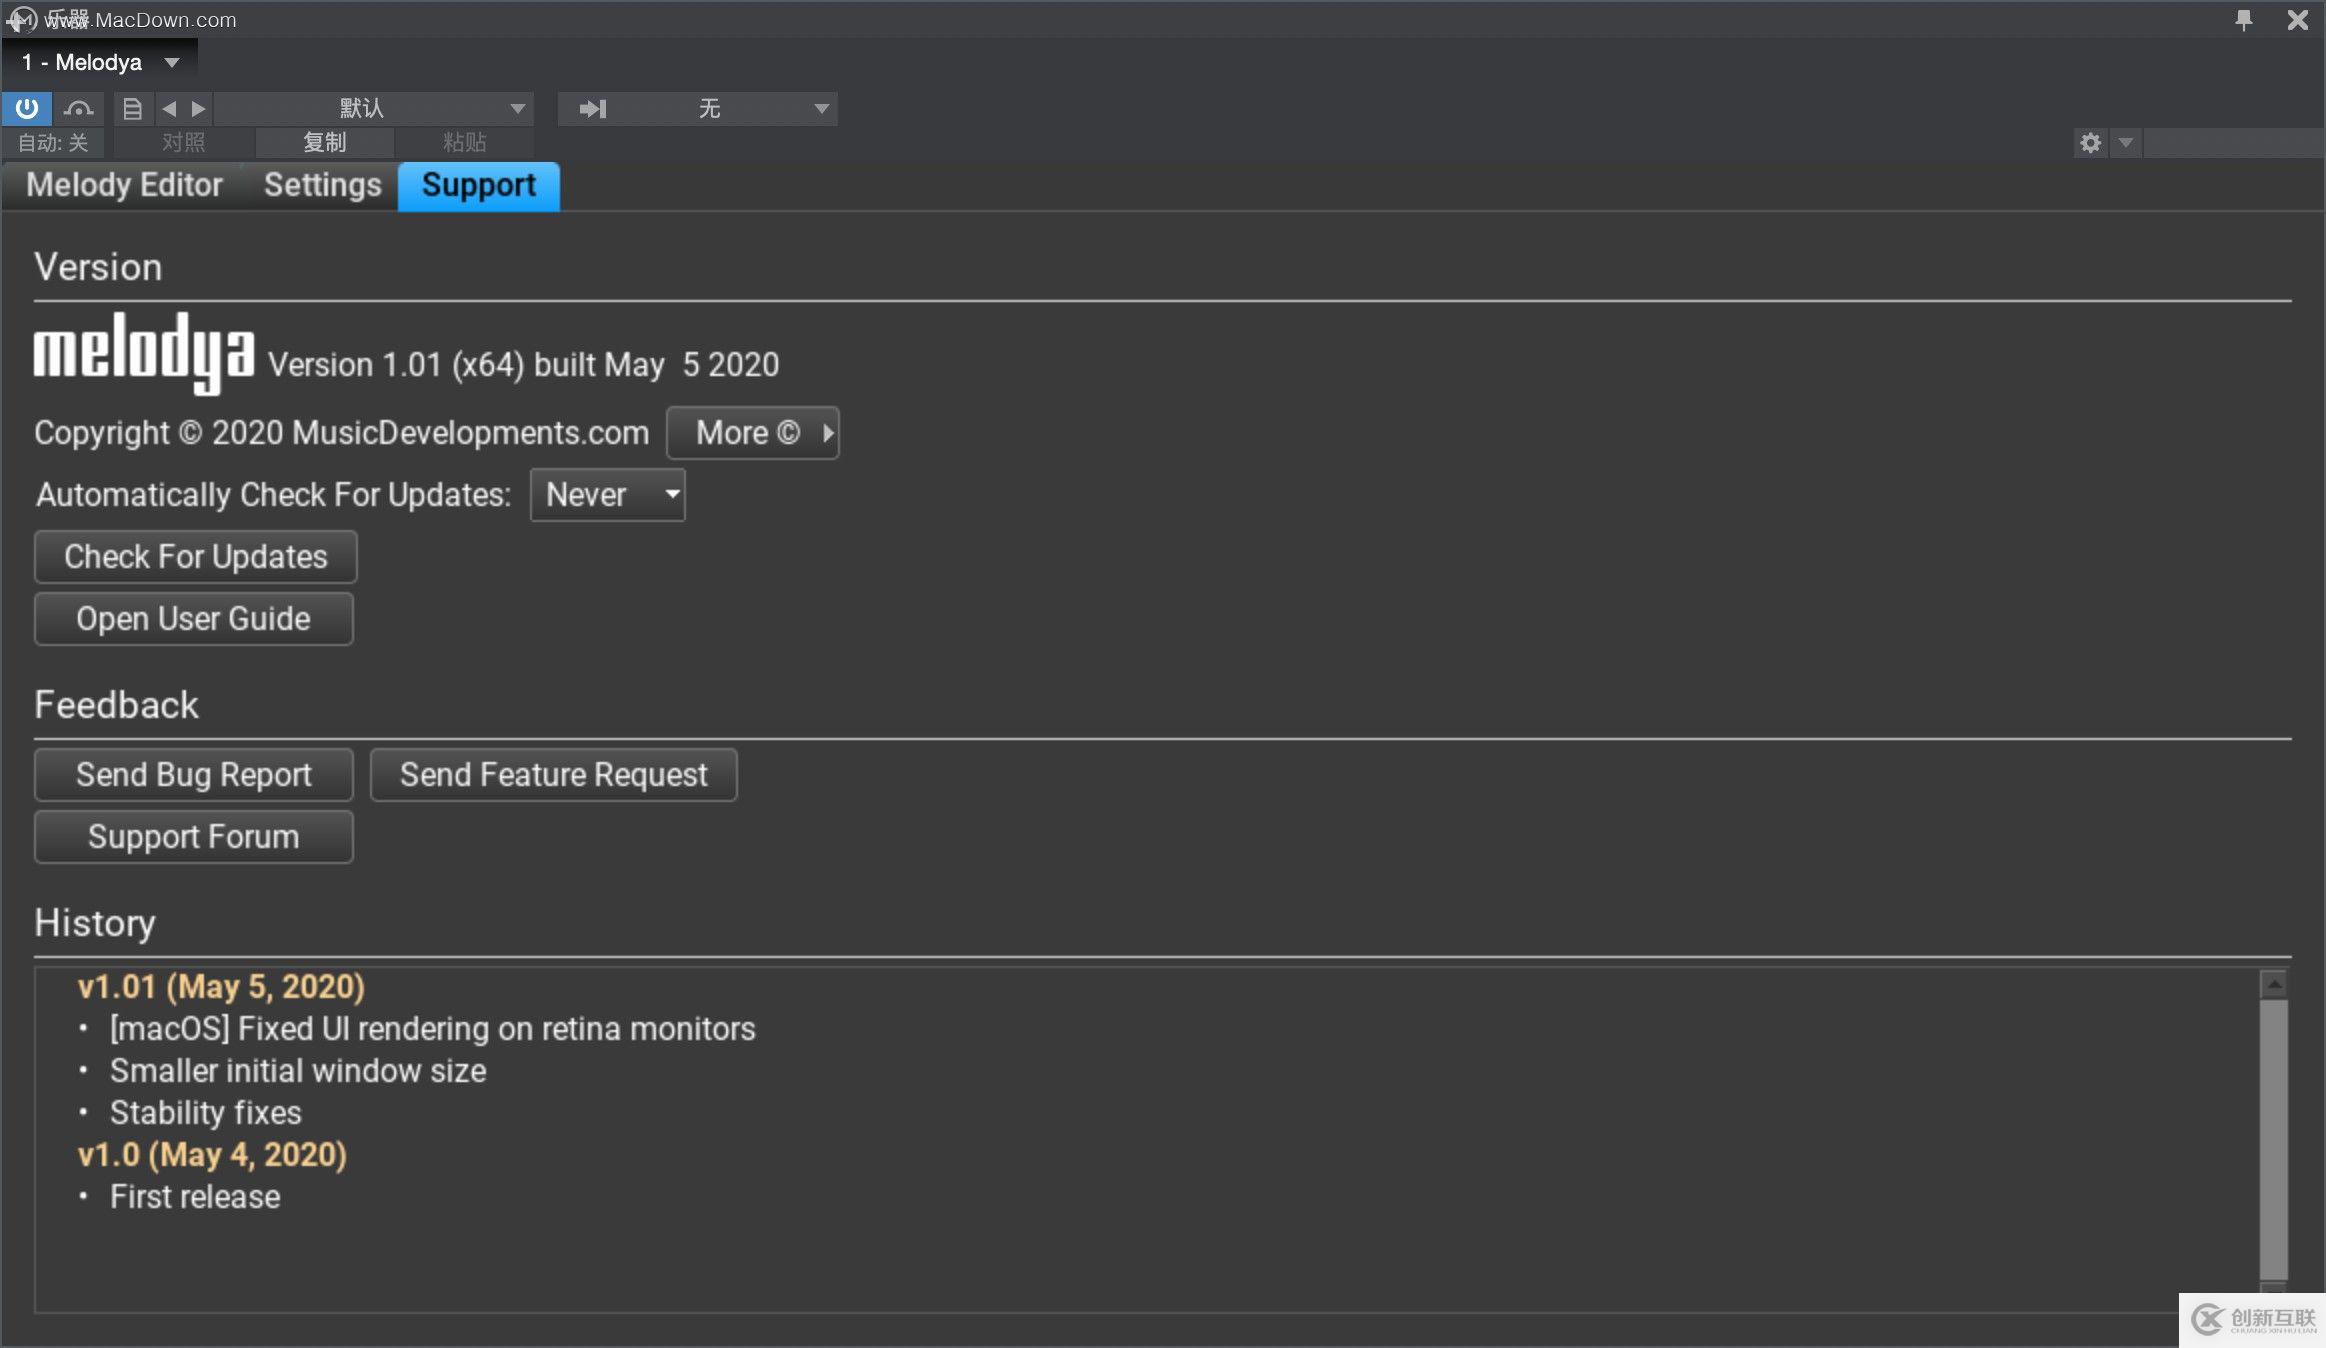
Task: Click the Melodya logo
Action: tap(144, 353)
